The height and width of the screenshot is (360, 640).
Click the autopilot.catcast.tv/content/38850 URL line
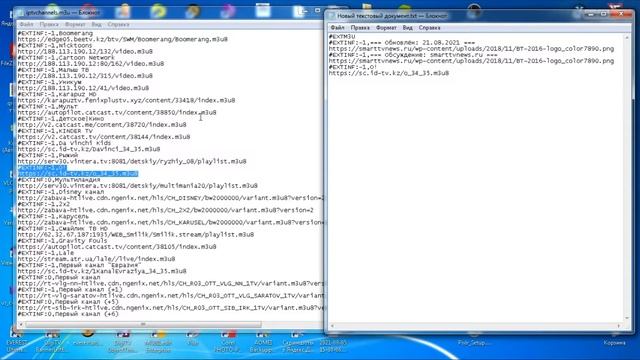coord(117,112)
